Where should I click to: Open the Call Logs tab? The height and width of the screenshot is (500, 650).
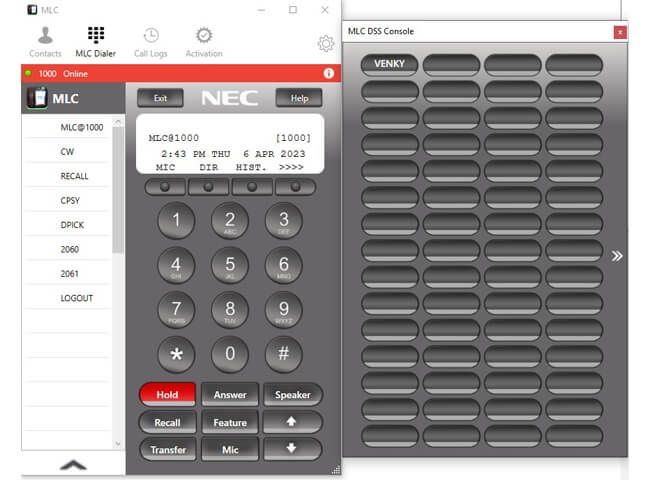[x=151, y=42]
